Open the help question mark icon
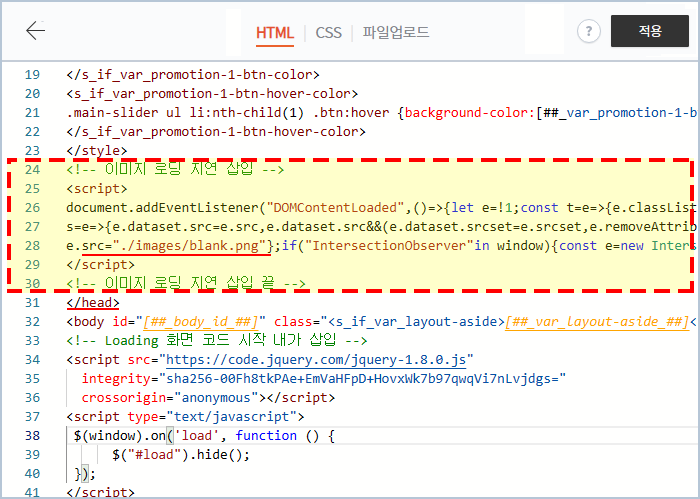Viewport: 700px width, 499px height. coord(588,32)
